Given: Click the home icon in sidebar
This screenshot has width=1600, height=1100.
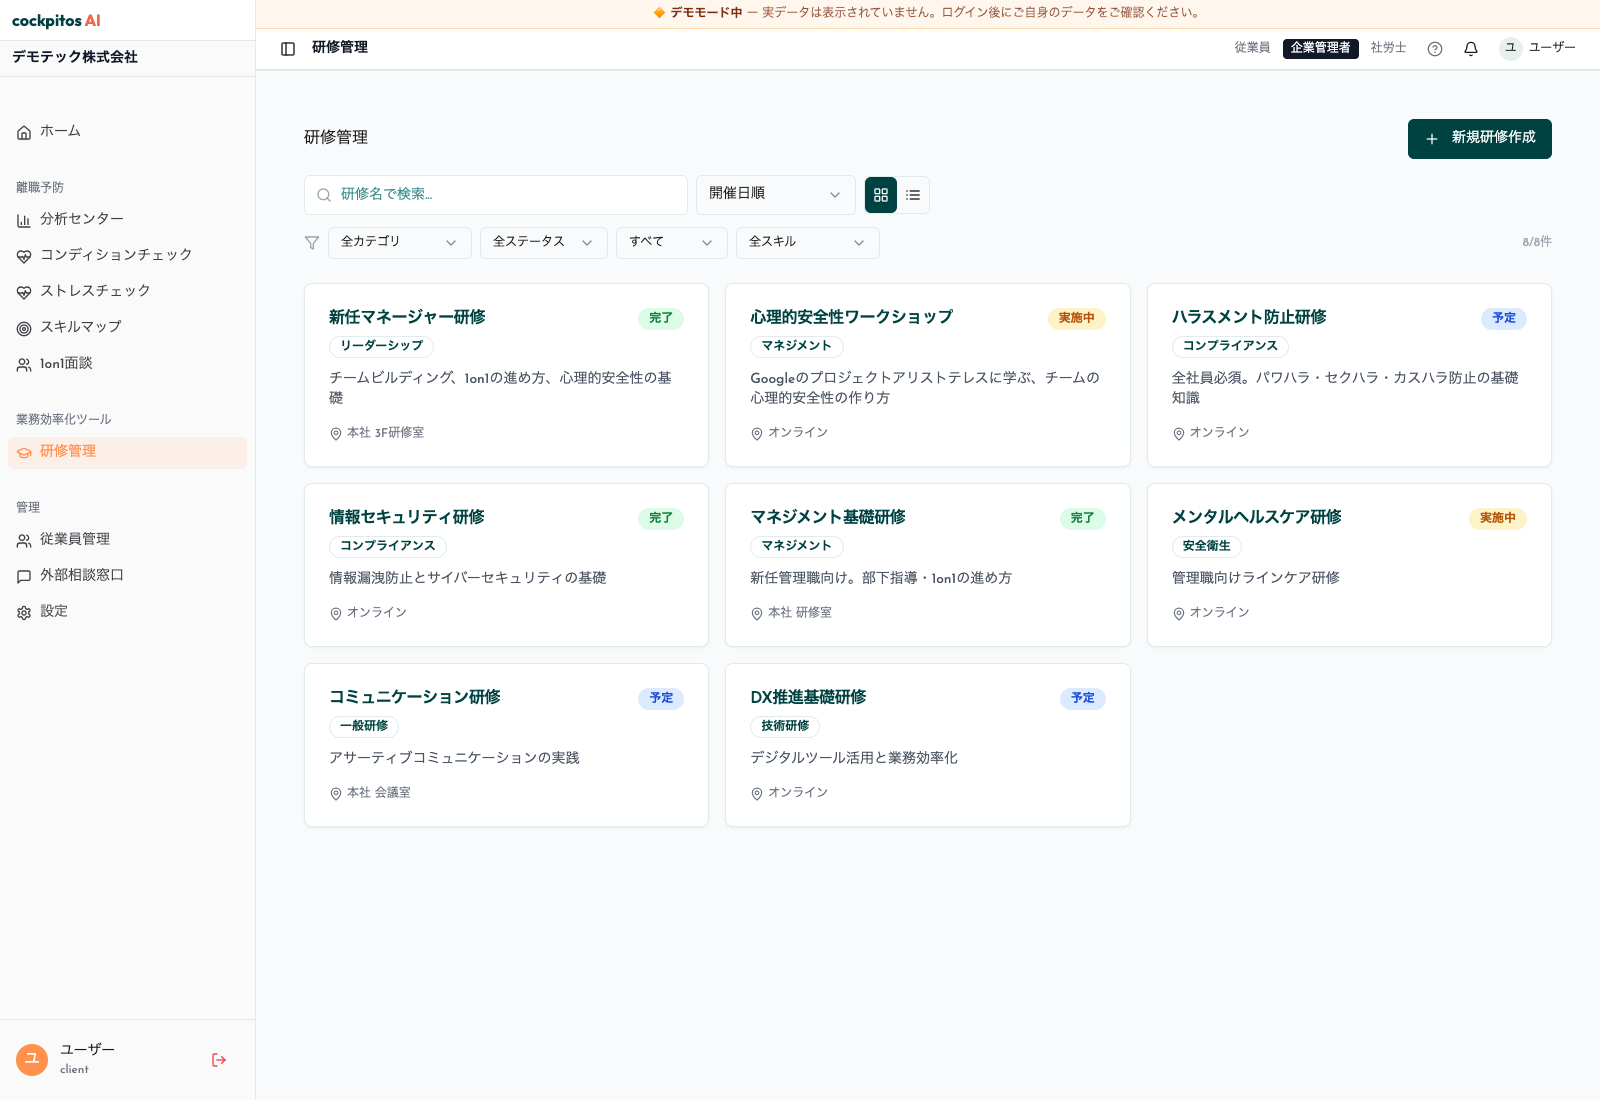Looking at the screenshot, I should click(24, 132).
